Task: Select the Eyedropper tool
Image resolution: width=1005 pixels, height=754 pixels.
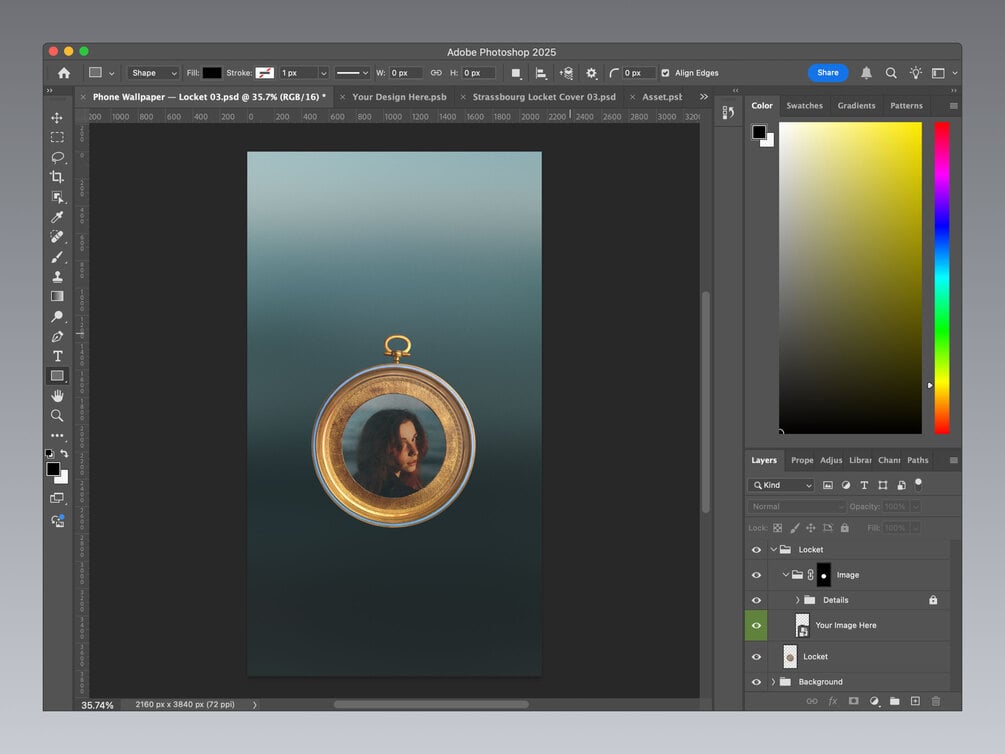Action: 57,217
